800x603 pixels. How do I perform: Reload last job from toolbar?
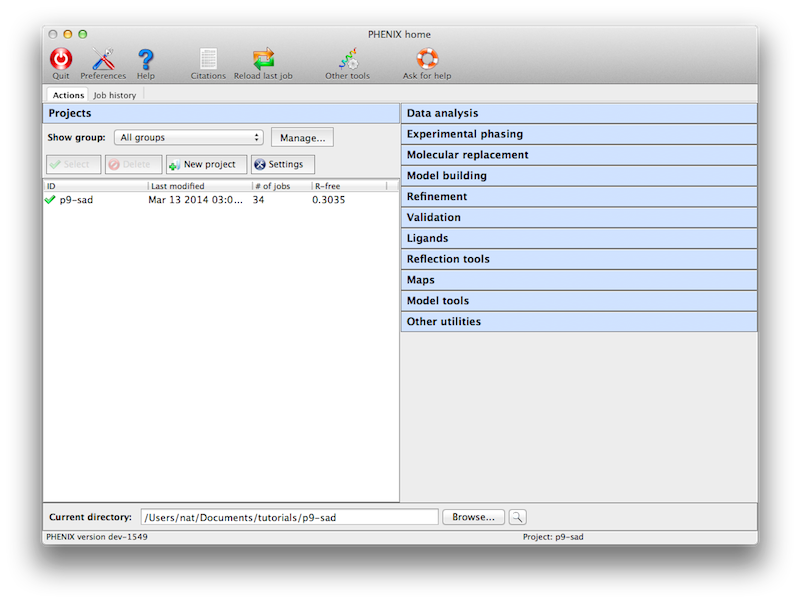tap(263, 59)
